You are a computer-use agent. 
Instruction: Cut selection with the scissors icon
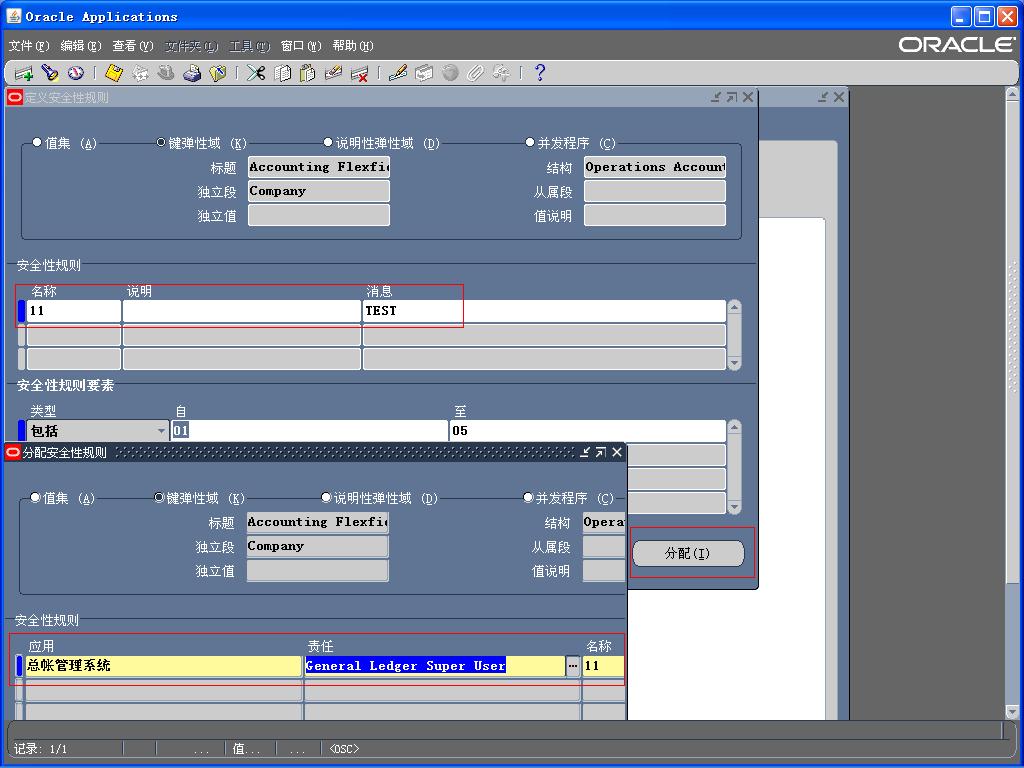point(256,73)
